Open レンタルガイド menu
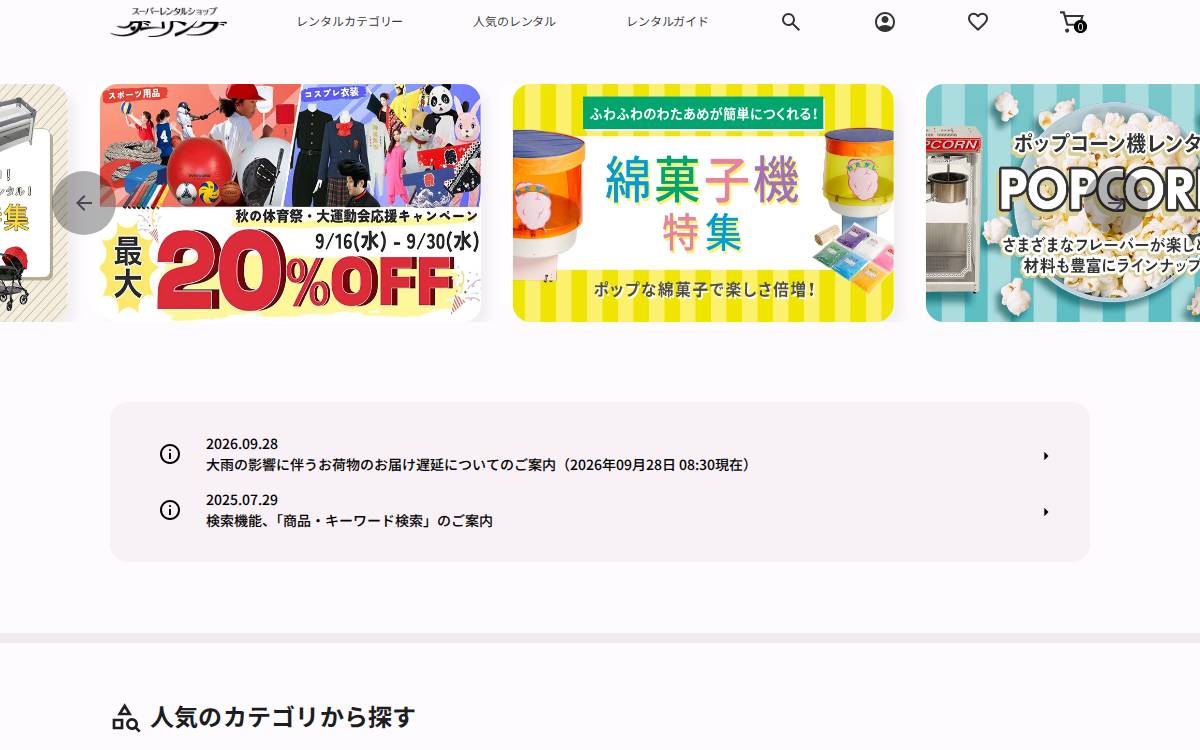1200x750 pixels. [668, 22]
